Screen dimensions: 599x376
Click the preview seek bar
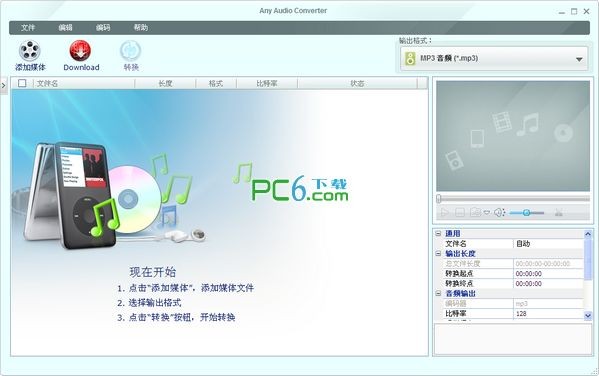(513, 199)
